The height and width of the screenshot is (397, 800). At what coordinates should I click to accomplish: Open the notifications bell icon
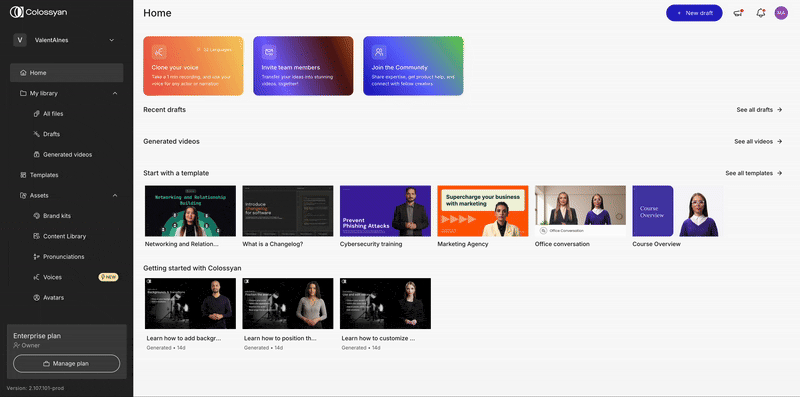tap(760, 13)
